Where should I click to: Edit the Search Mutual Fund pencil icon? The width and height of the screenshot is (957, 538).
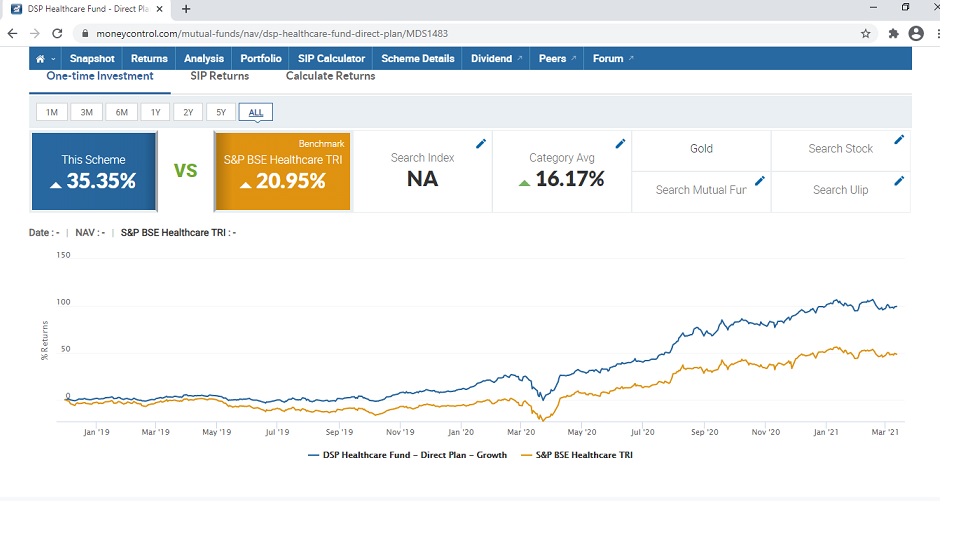760,181
